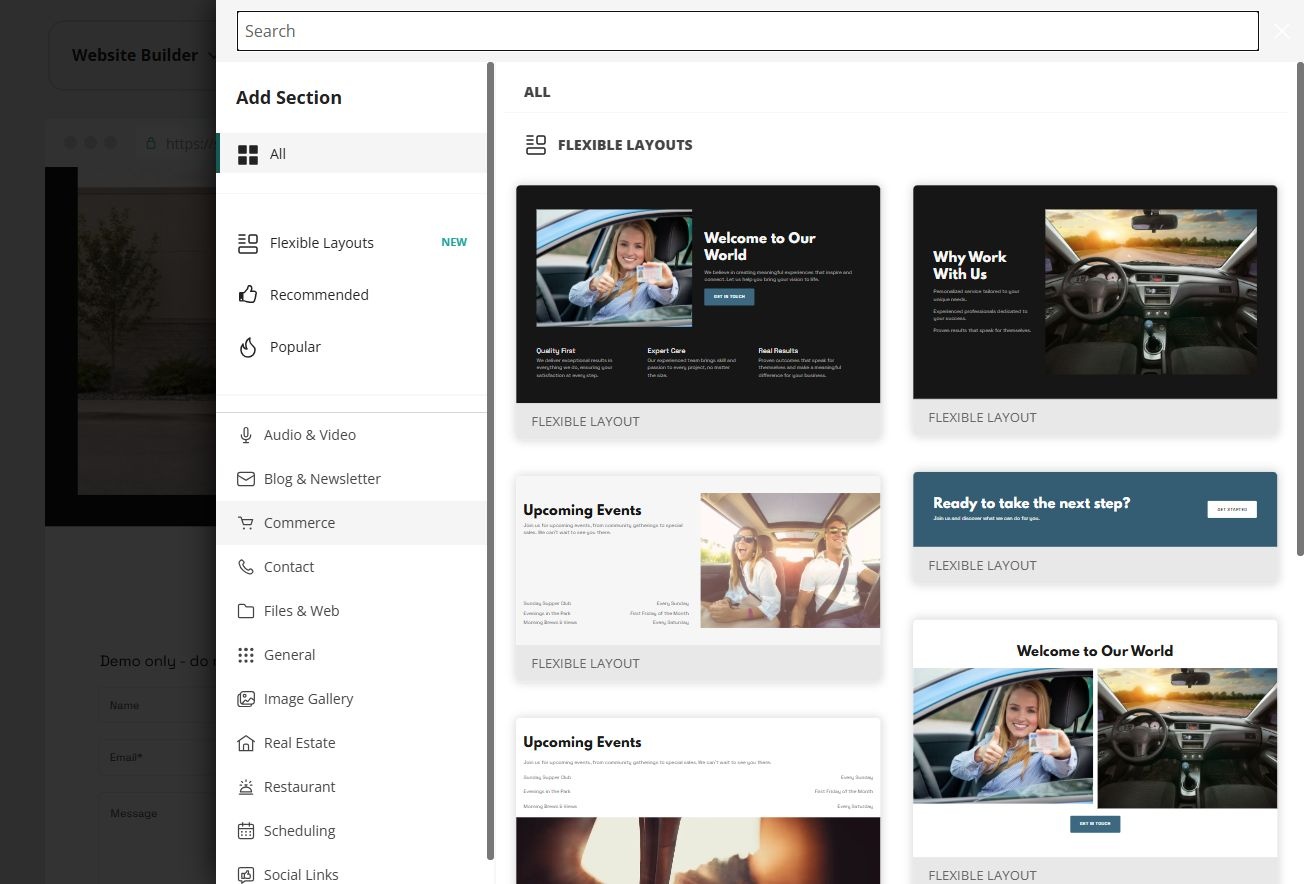Click the Email field in background form
The width and height of the screenshot is (1304, 884).
coord(157,757)
